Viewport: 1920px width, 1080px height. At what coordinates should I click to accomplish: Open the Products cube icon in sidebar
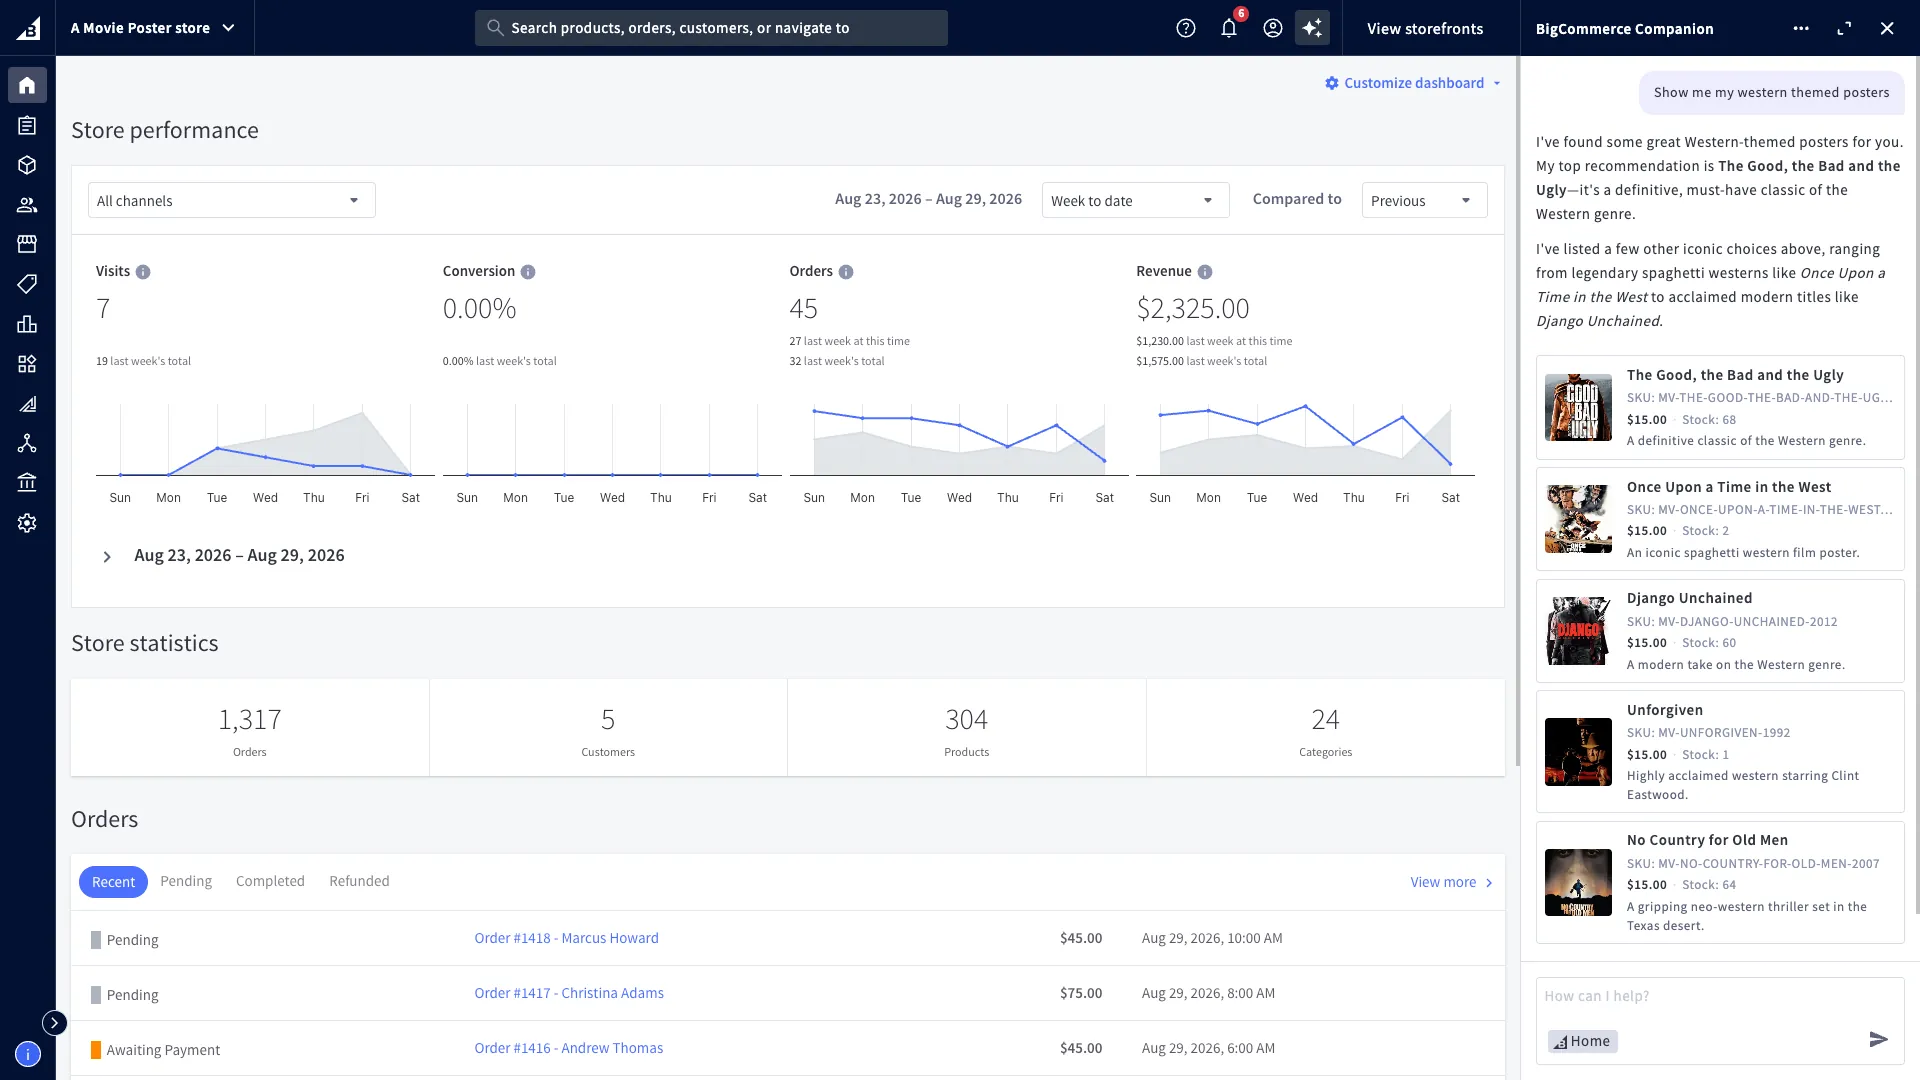pyautogui.click(x=27, y=165)
